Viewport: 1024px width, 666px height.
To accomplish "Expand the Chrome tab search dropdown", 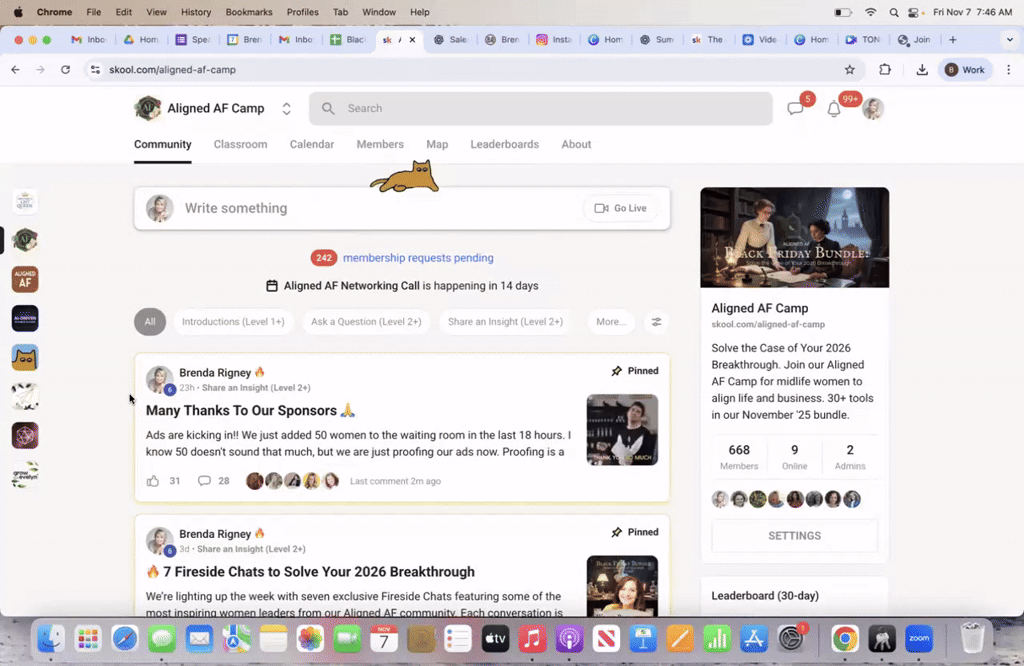I will 1010,40.
